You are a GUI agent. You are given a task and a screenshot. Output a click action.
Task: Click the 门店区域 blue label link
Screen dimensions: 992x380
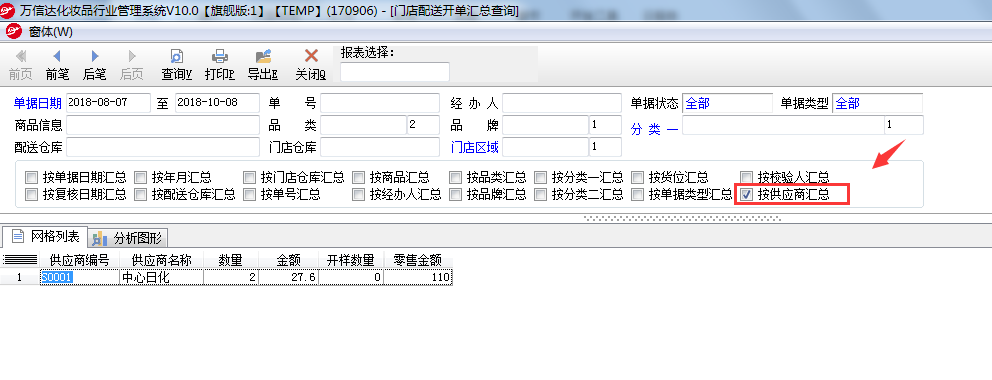point(474,148)
